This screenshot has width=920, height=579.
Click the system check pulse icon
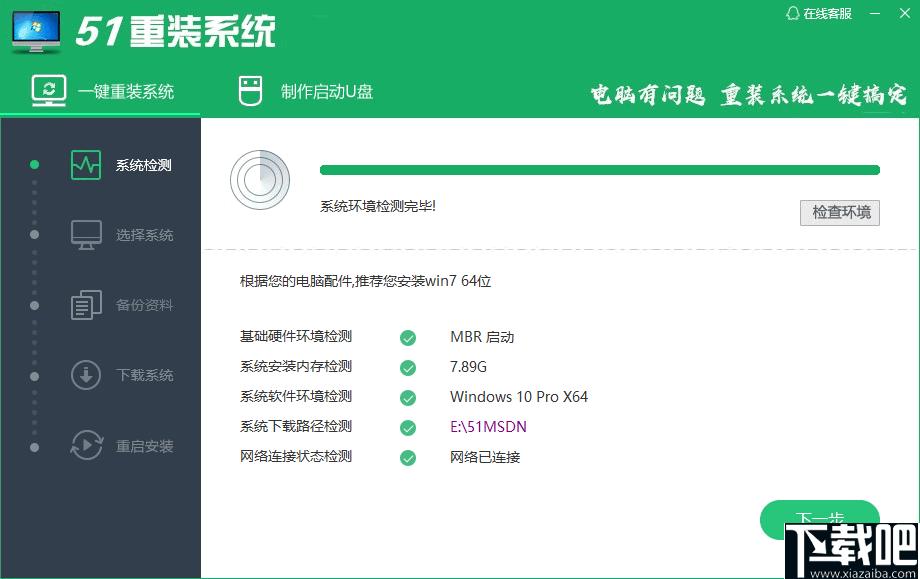coord(86,165)
